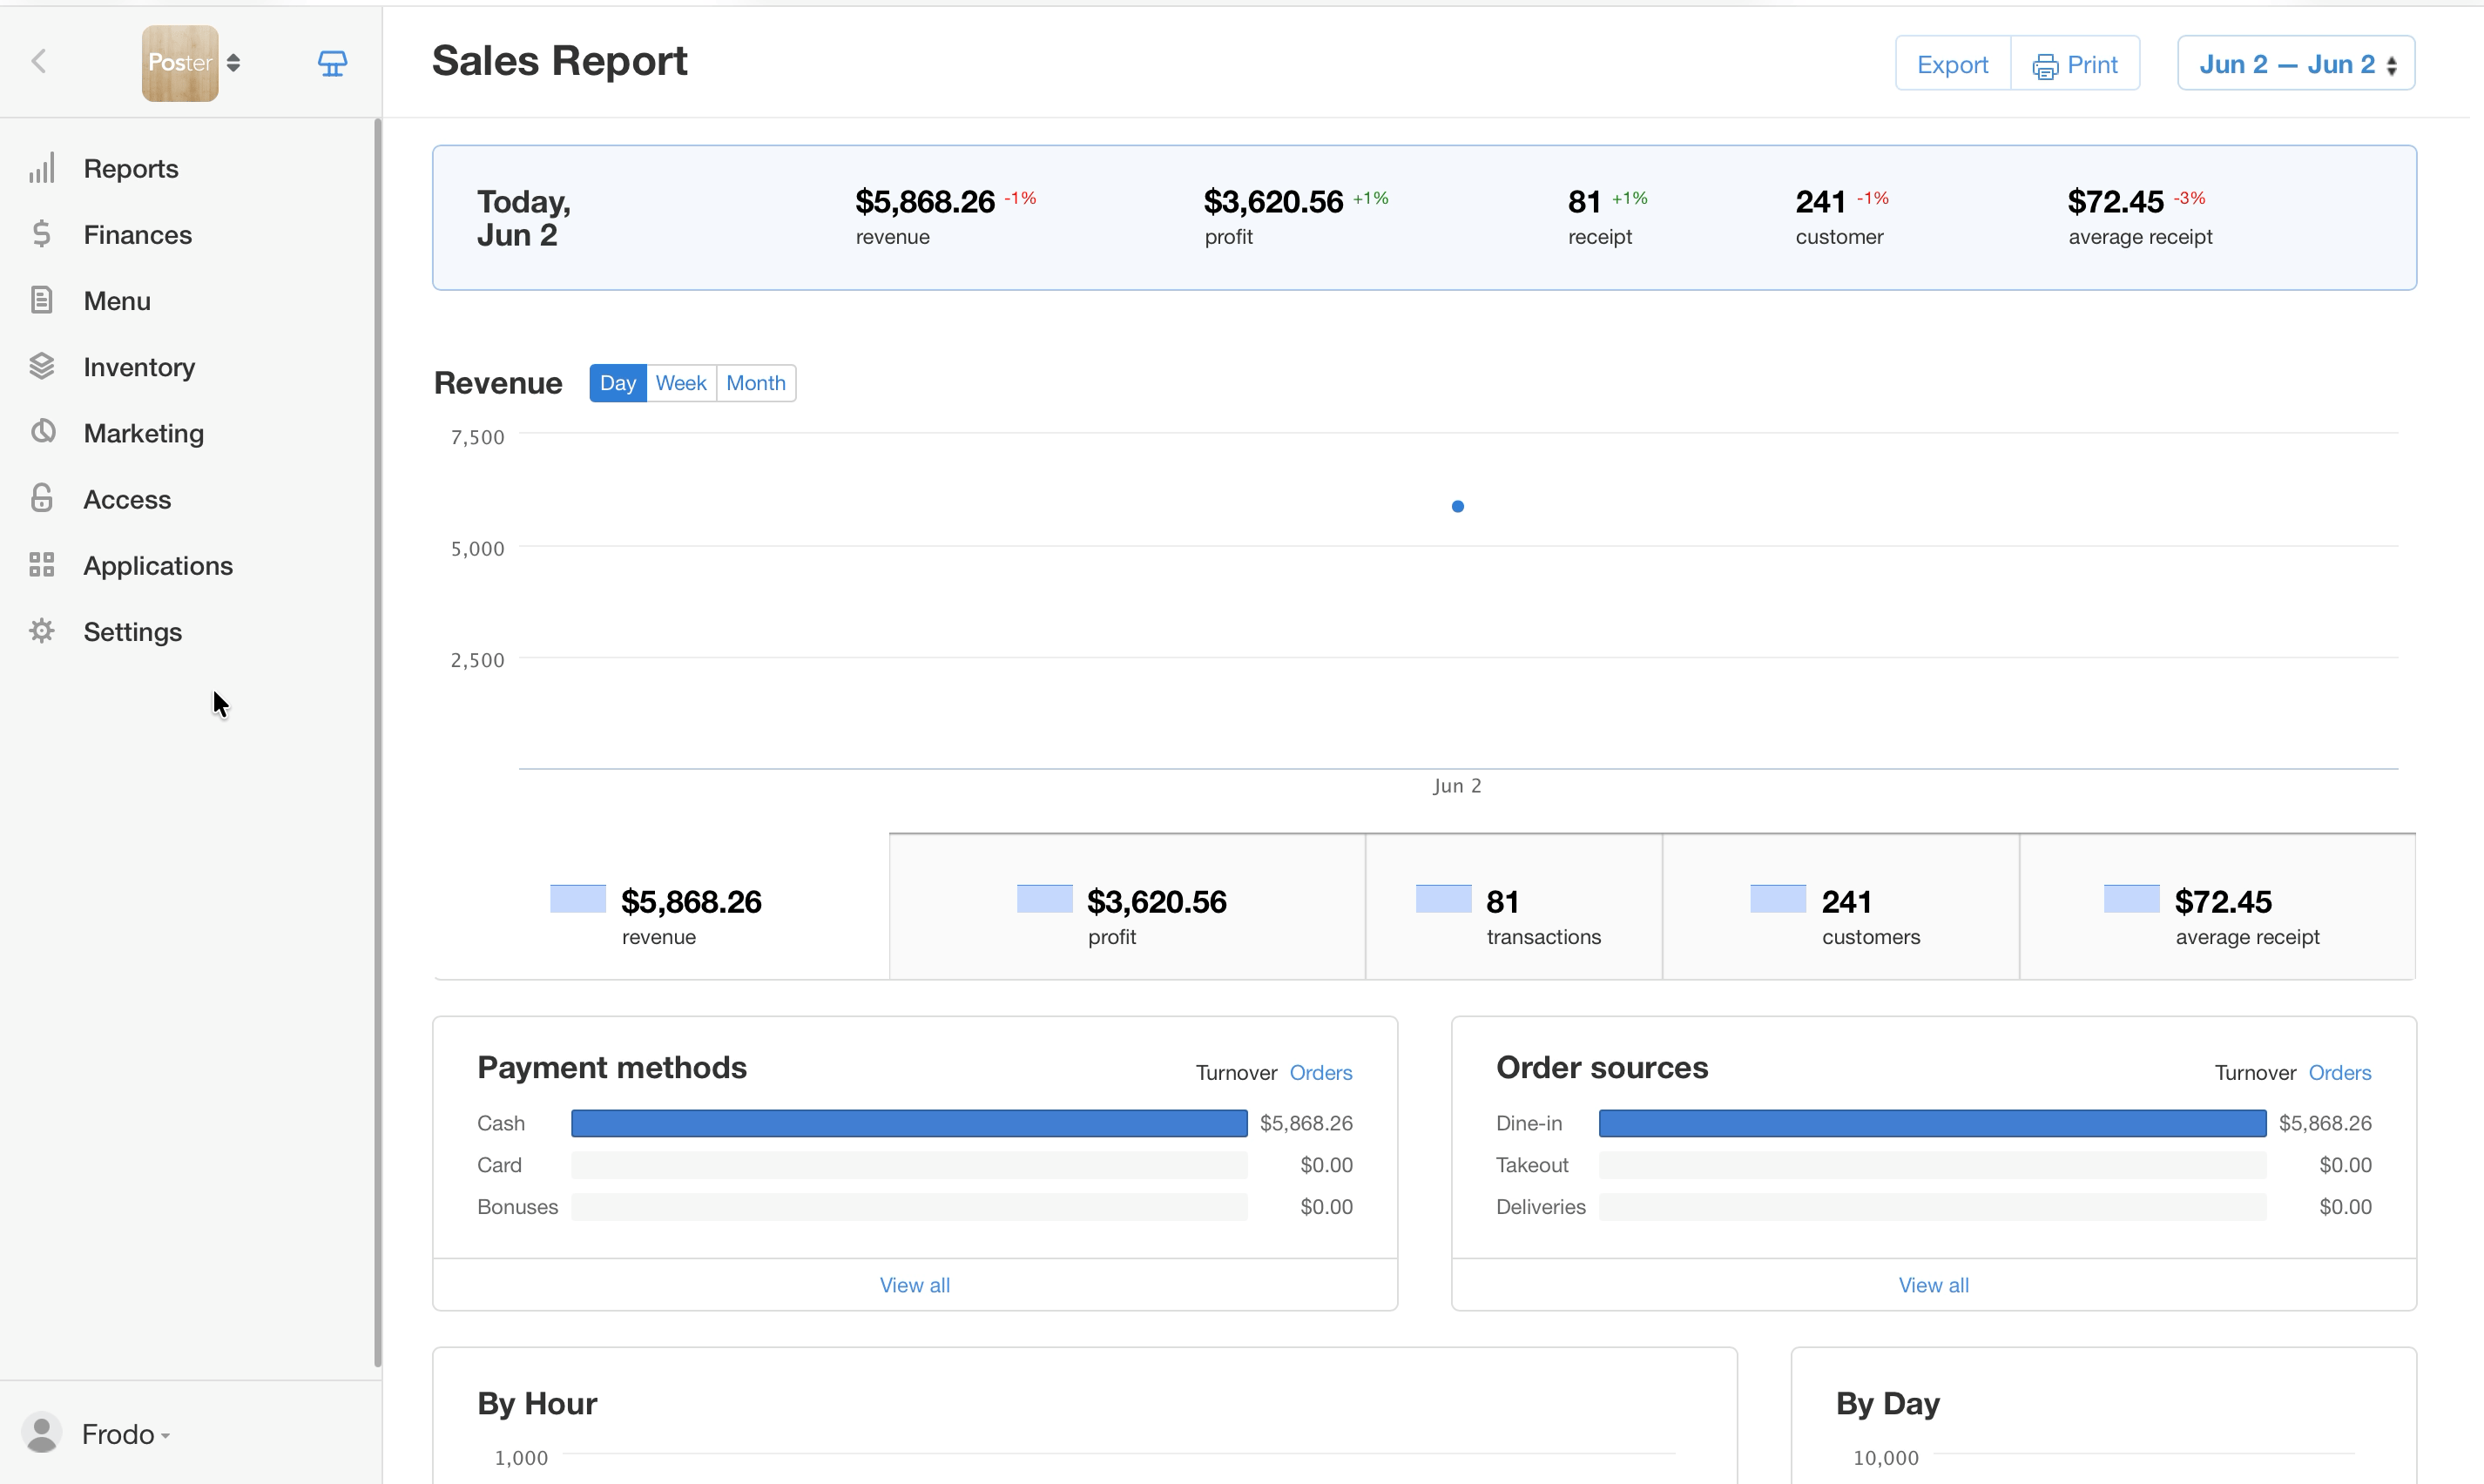Click the profit legend color swatch
This screenshot has width=2484, height=1484.
(x=1045, y=898)
